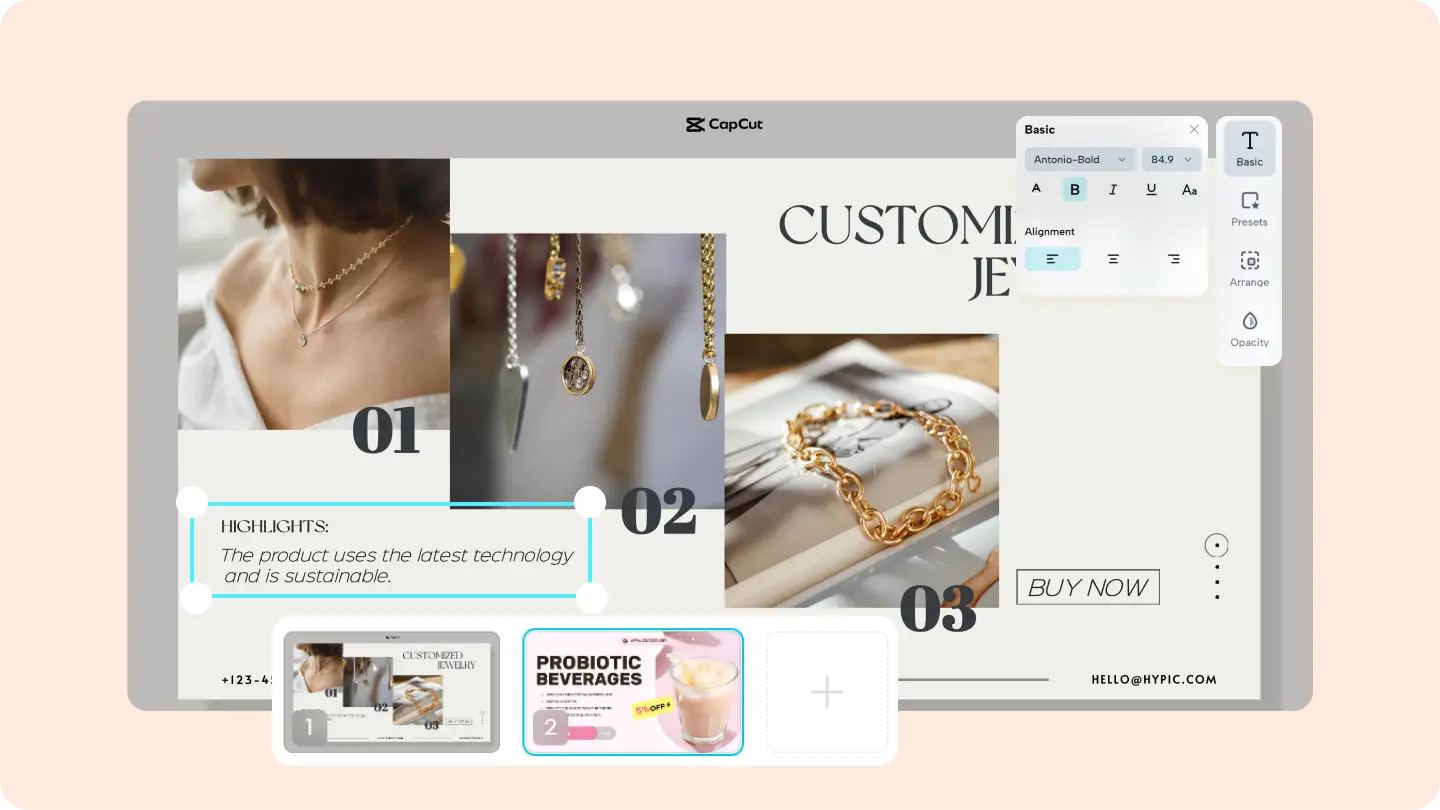Select the gold chain bracelet photo

862,470
